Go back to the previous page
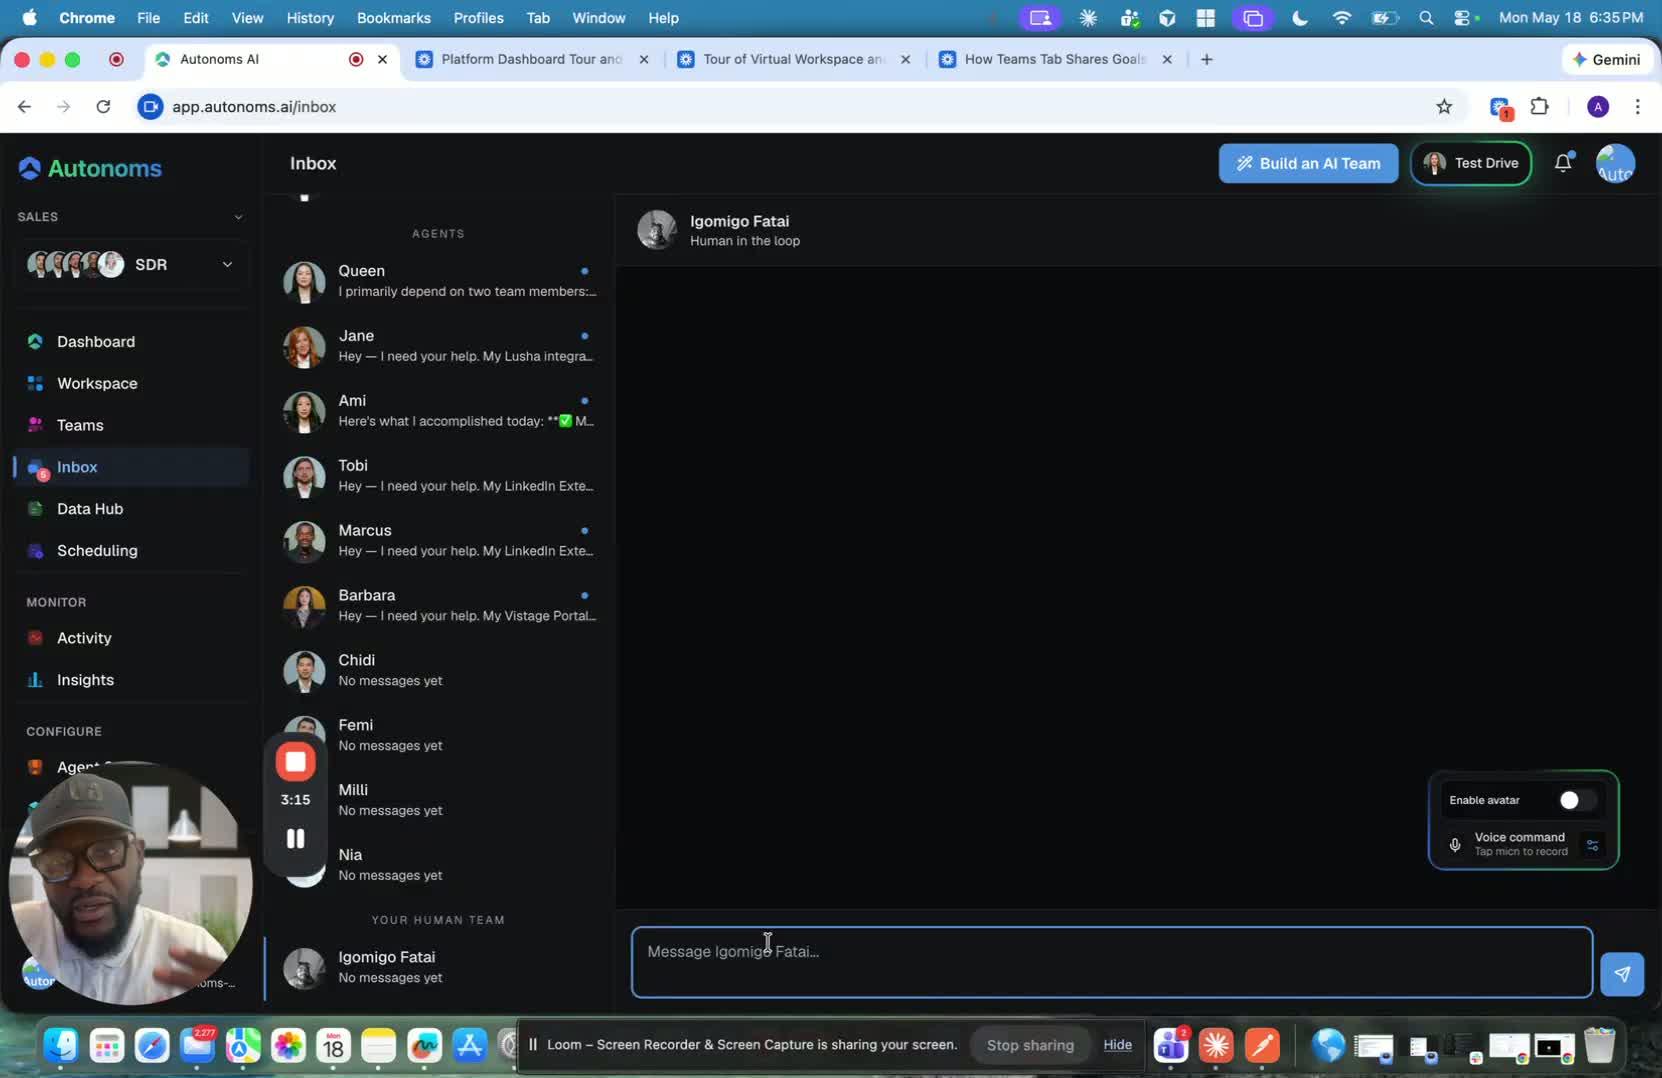This screenshot has height=1078, width=1662. [x=24, y=107]
